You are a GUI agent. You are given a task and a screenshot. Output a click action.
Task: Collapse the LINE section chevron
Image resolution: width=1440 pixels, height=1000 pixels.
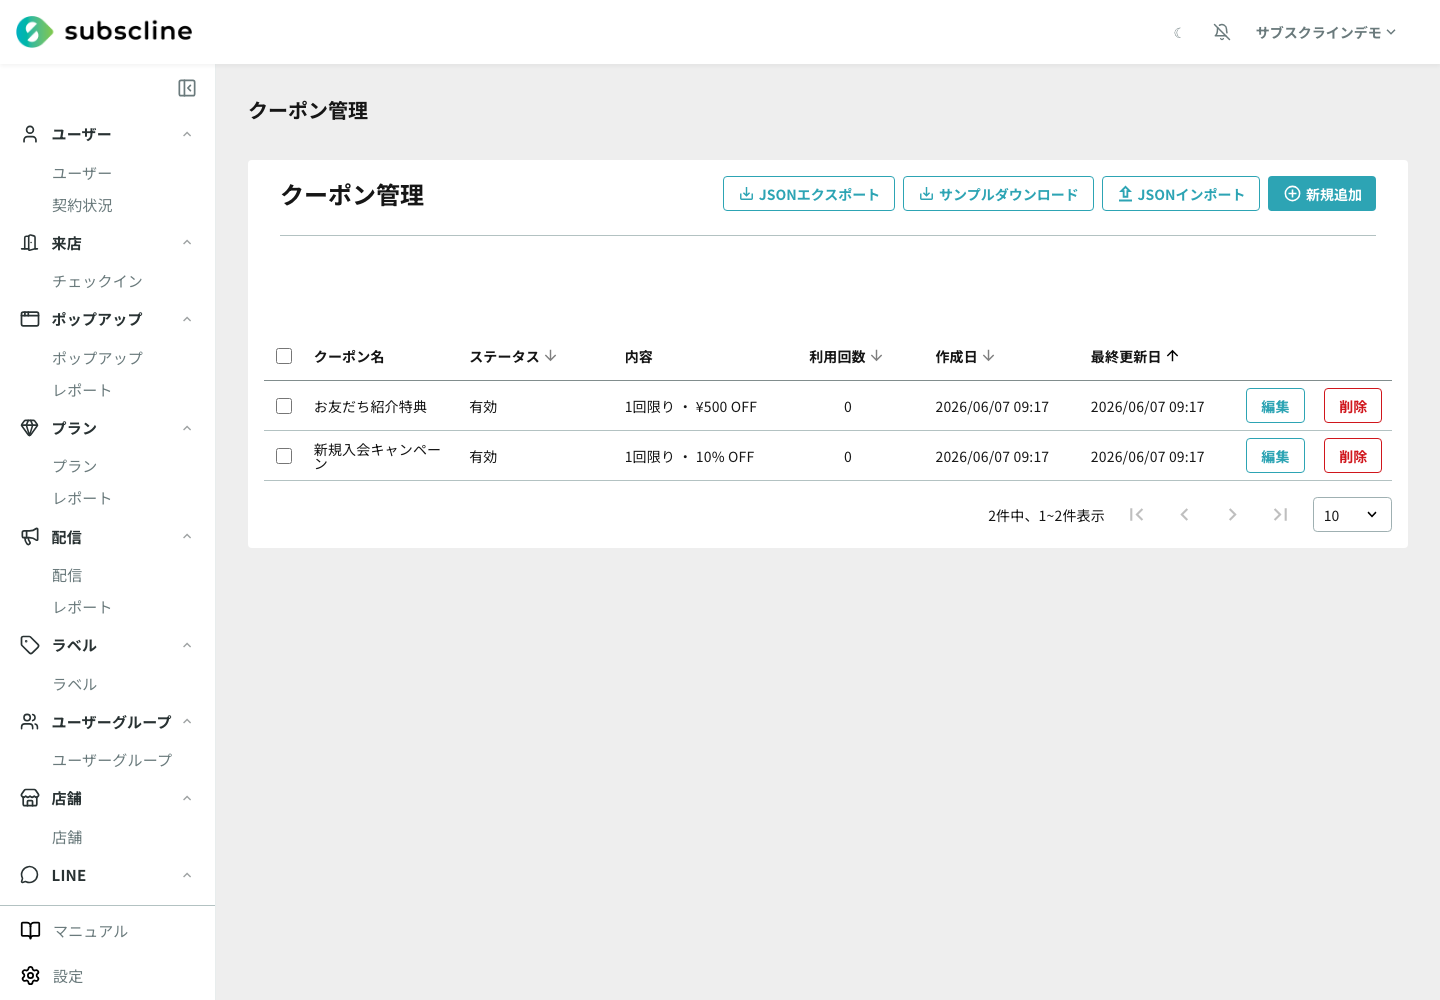point(187,875)
